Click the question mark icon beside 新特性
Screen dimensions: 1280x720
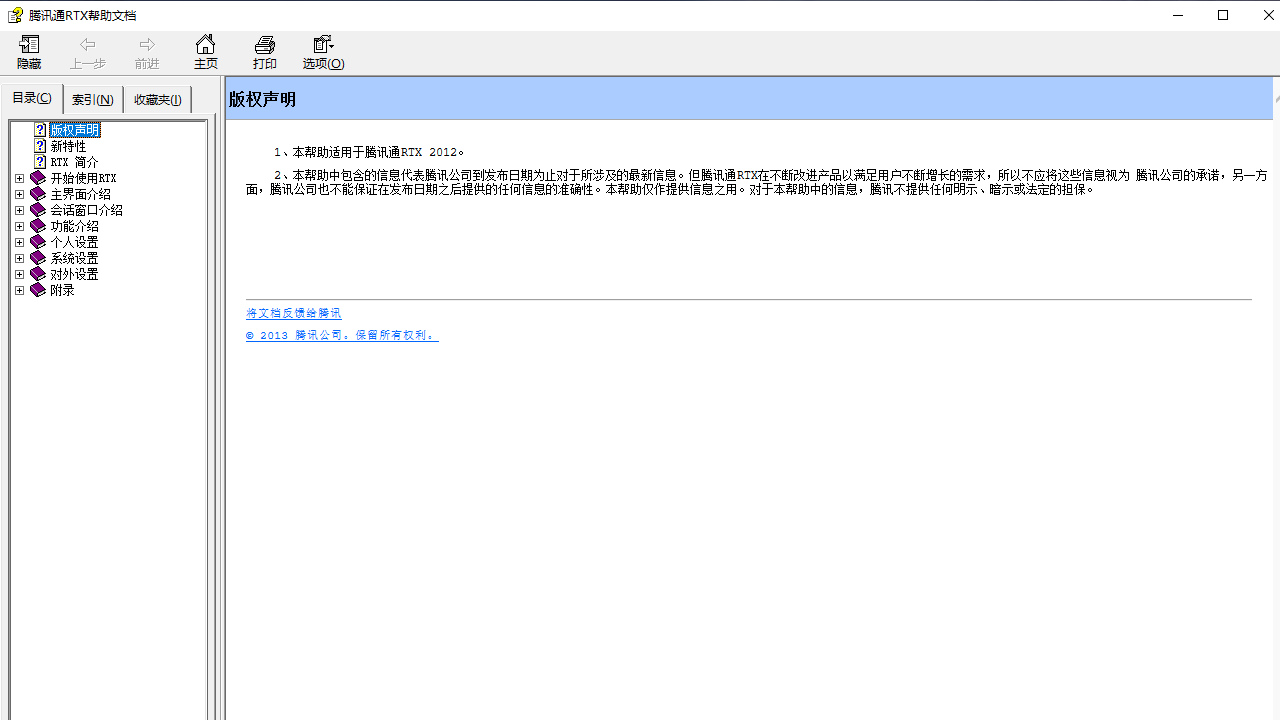point(39,145)
